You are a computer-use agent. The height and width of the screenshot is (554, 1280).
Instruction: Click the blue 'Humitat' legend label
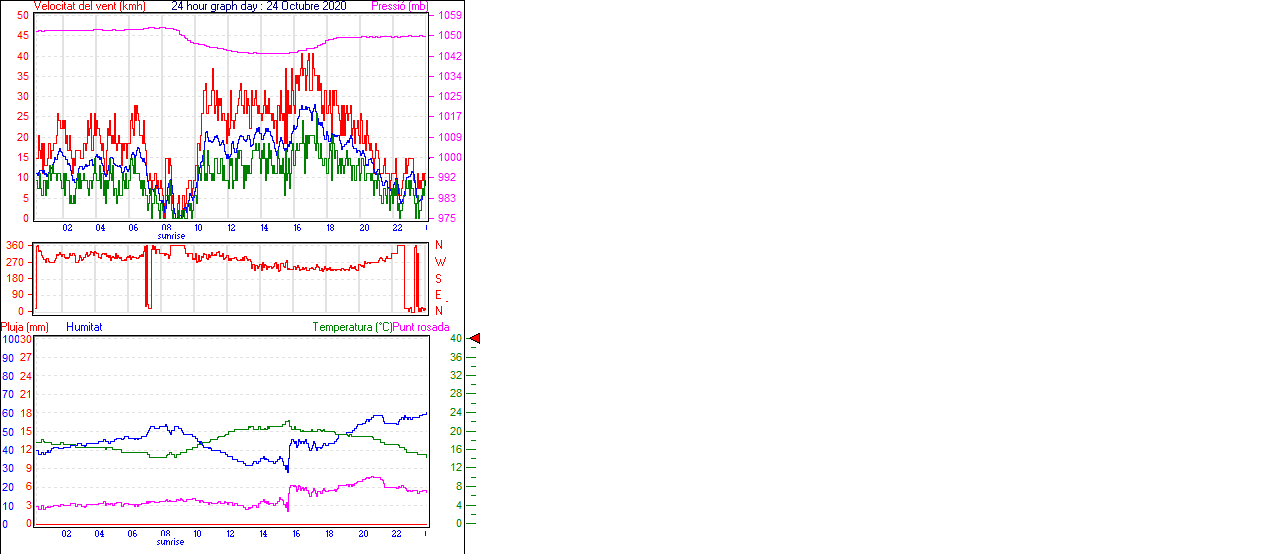pos(84,327)
